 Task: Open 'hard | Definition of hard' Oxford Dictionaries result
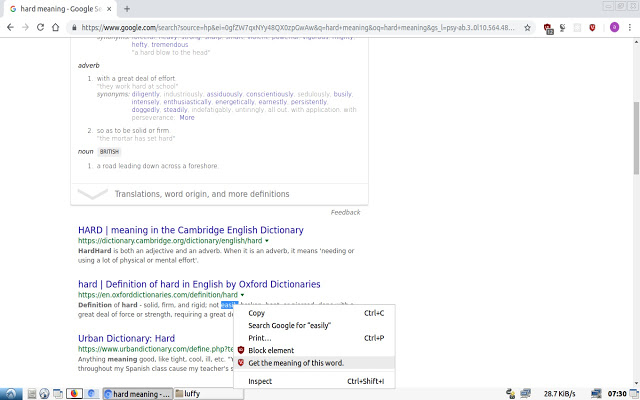[x=199, y=284]
